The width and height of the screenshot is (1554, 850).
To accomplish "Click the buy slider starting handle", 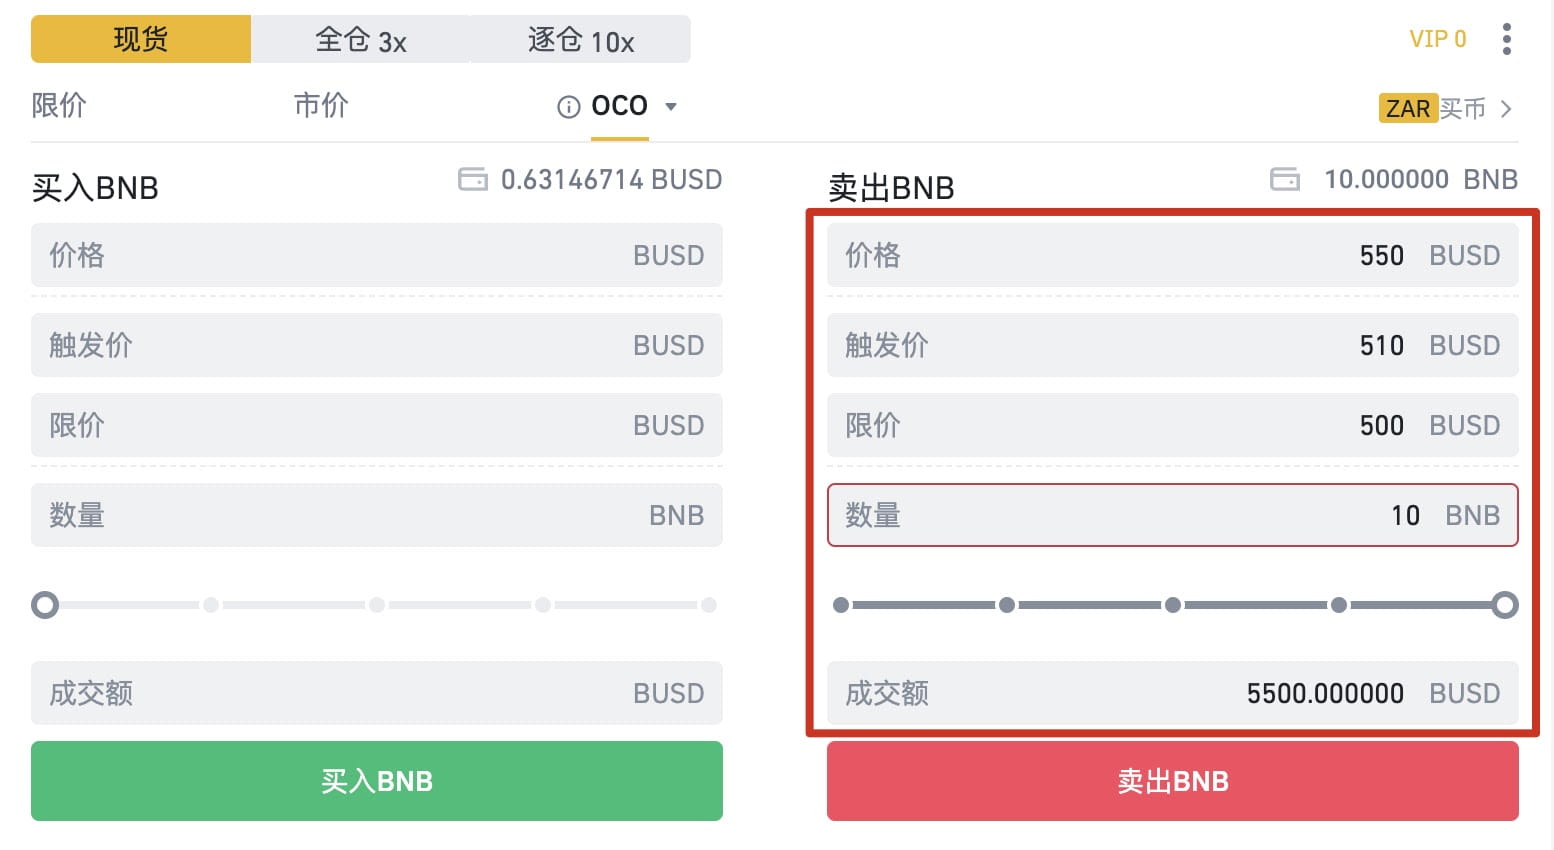I will [45, 605].
